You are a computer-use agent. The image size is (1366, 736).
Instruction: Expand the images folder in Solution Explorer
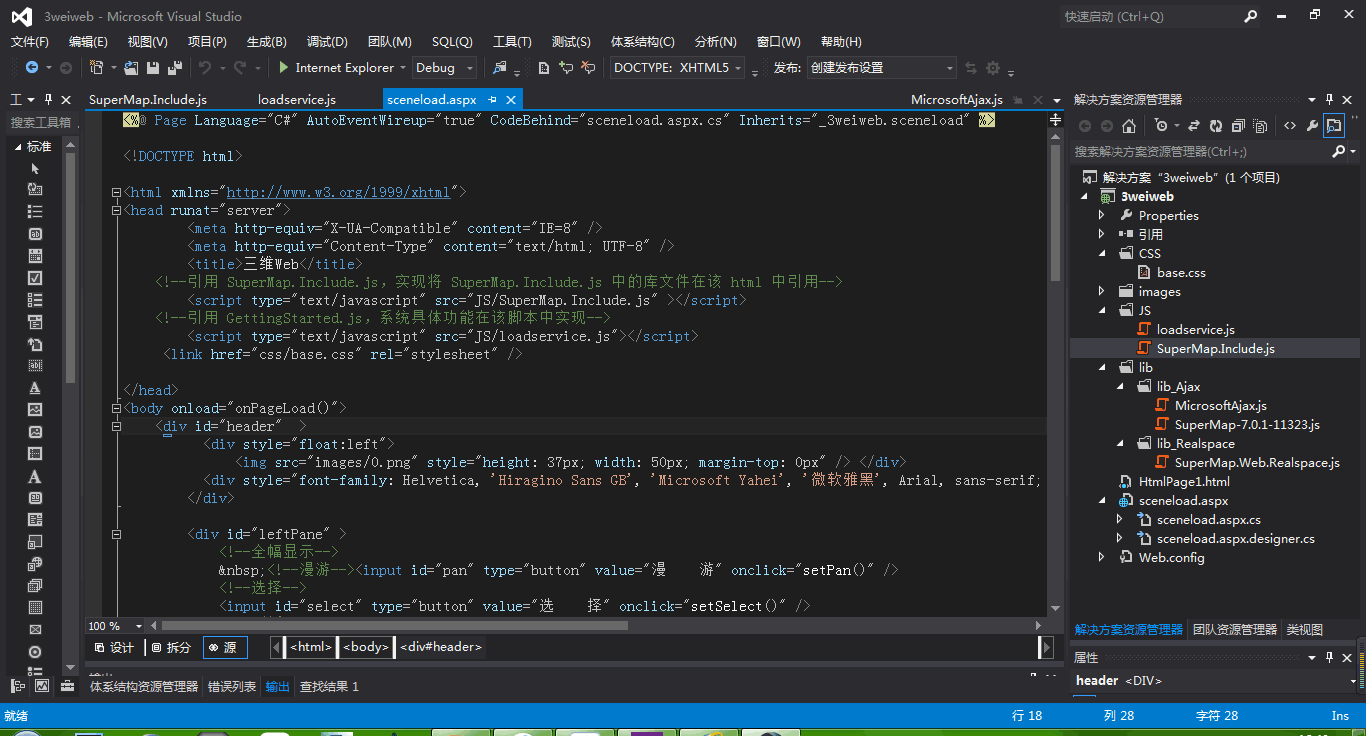pos(1103,292)
